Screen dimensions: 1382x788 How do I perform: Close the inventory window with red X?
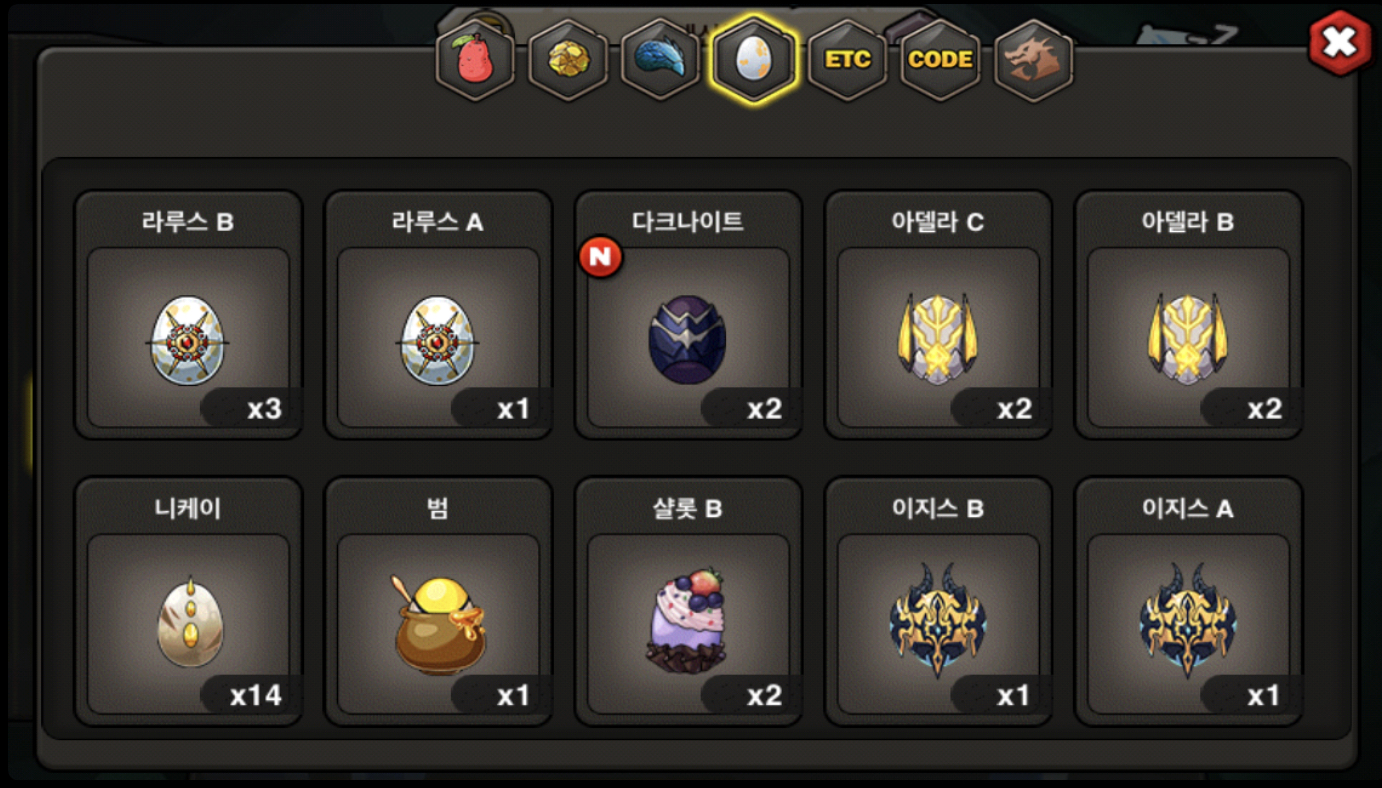click(1340, 43)
